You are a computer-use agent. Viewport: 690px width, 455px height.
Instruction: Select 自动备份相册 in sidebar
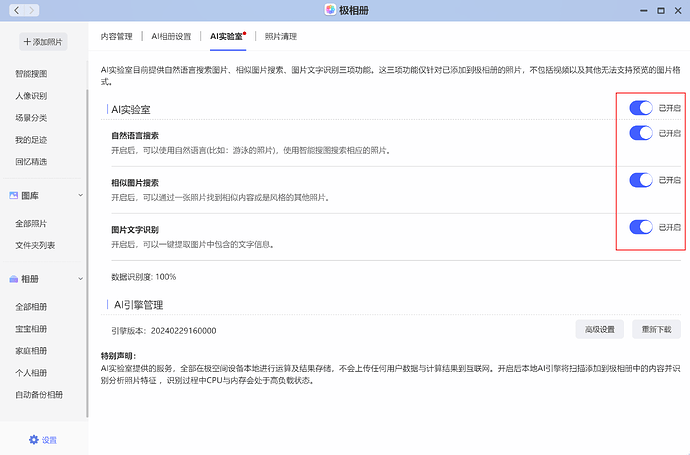(39, 395)
